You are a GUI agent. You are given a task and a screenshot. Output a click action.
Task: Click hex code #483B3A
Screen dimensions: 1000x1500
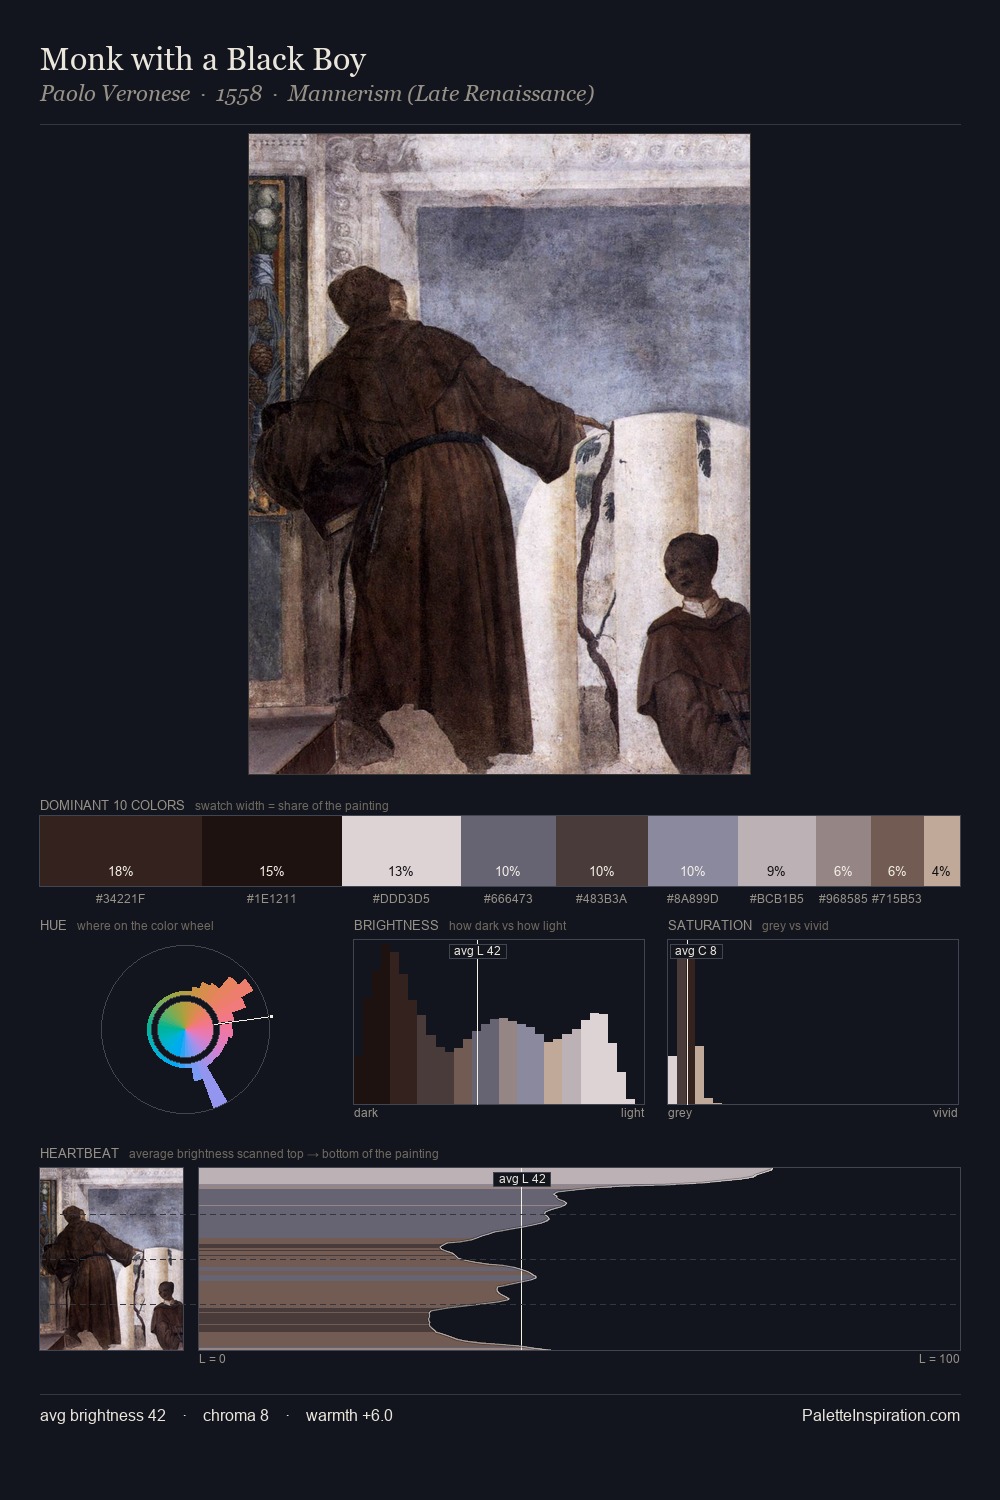point(602,899)
